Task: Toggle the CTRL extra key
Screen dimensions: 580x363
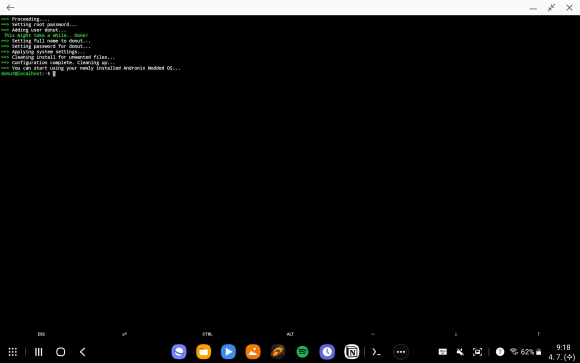Action: coord(207,334)
